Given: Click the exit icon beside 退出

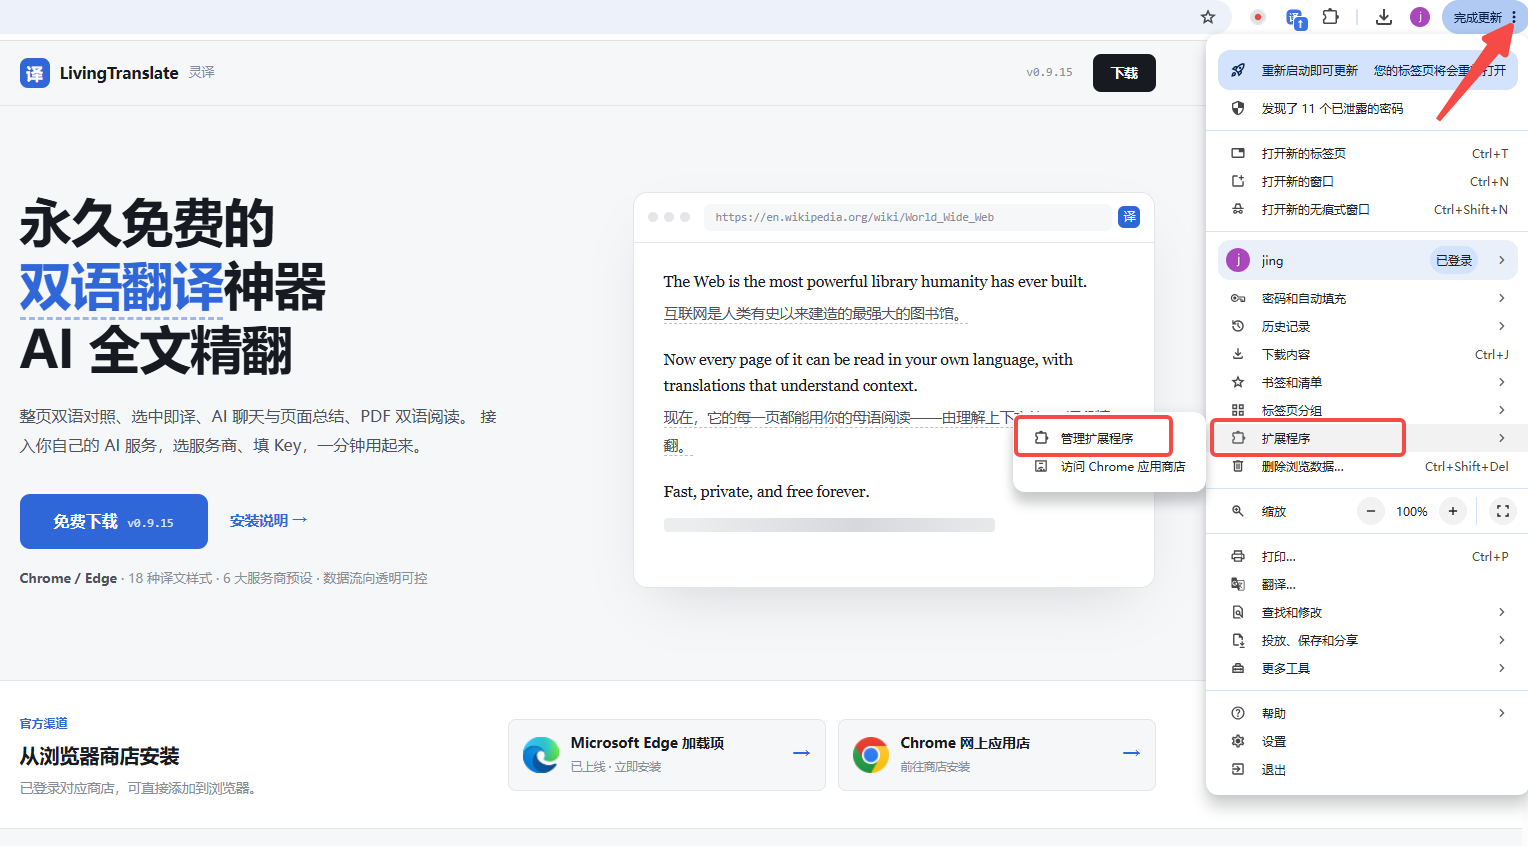Looking at the screenshot, I should tap(1238, 769).
